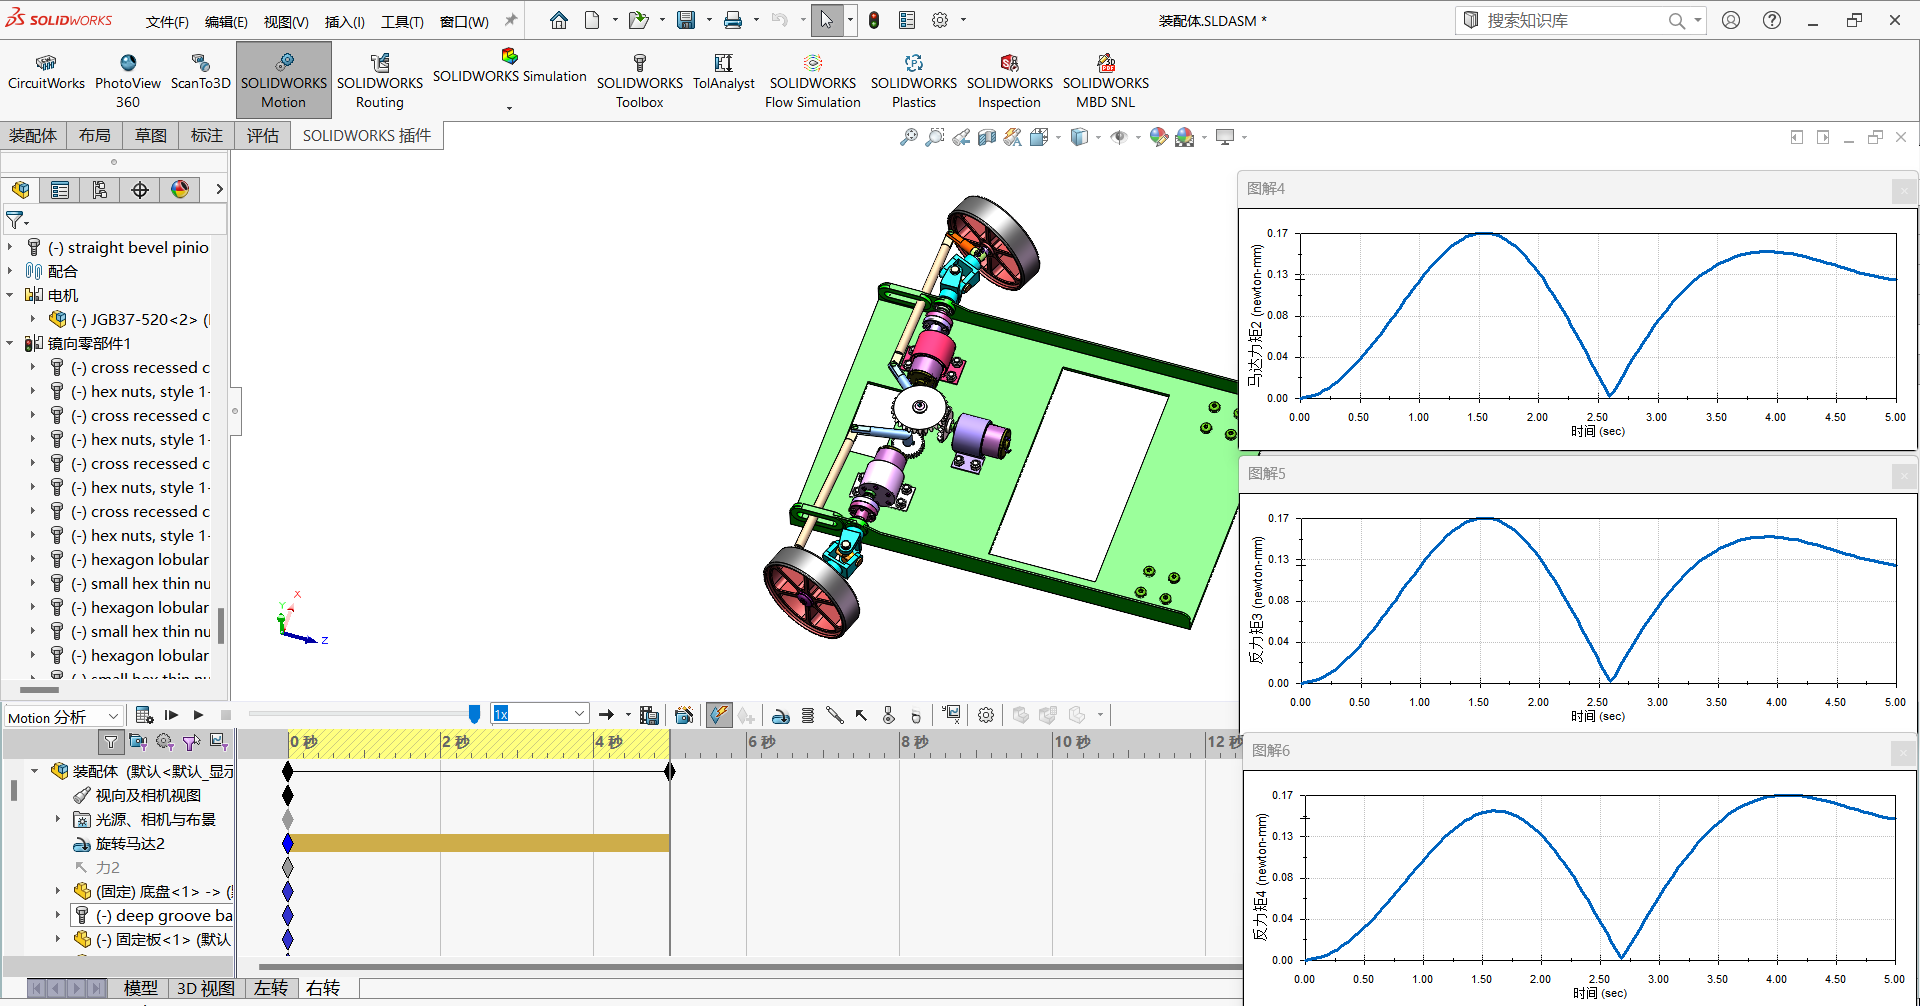
Task: Collapse the 电机 tree node
Action: 10,295
